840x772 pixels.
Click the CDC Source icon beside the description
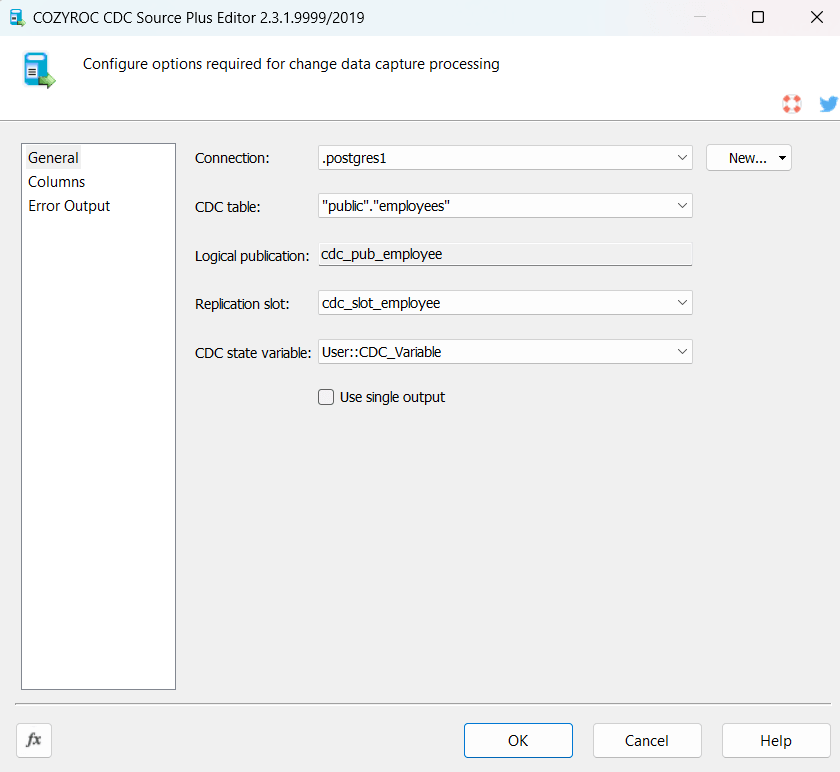pyautogui.click(x=39, y=70)
